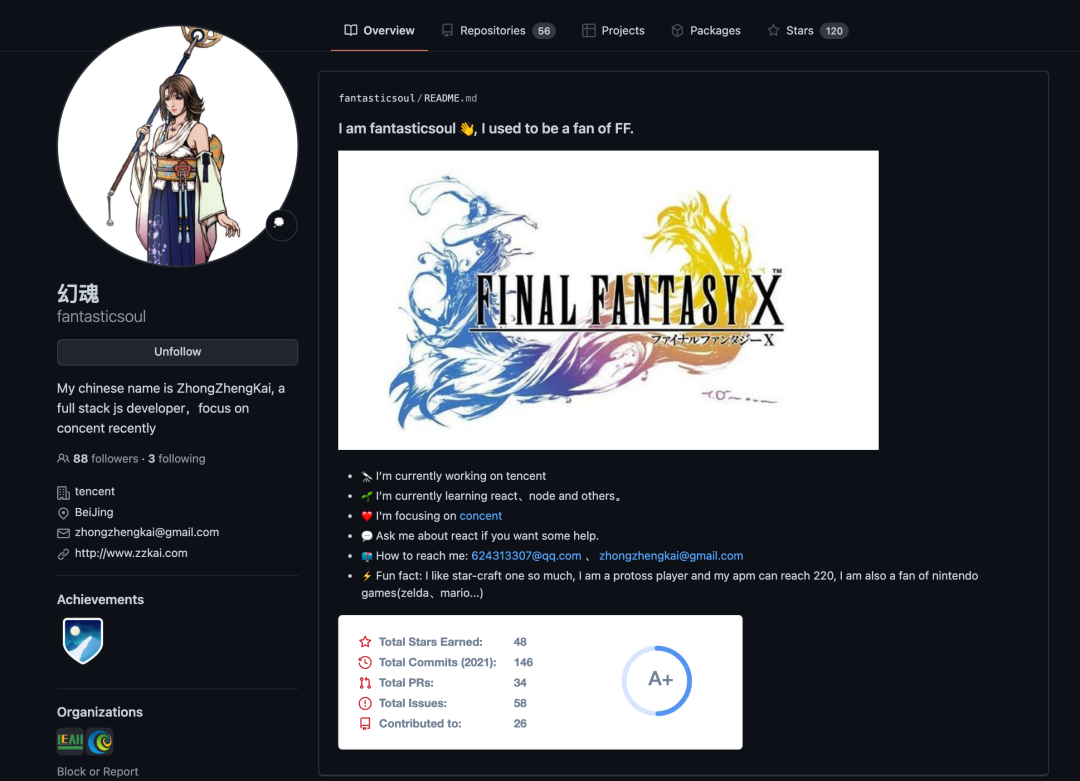Viewport: 1080px width, 781px height.
Task: Open the README.md file link
Action: point(450,98)
